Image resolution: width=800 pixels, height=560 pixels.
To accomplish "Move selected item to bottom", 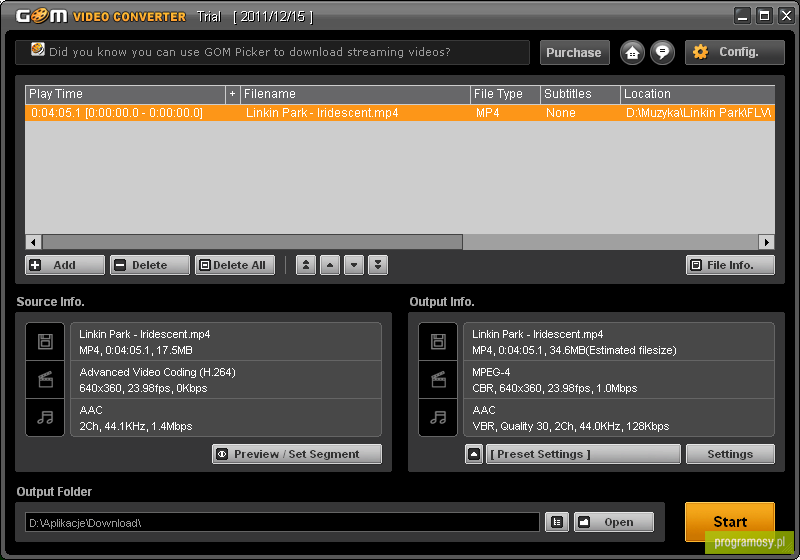I will (x=378, y=265).
